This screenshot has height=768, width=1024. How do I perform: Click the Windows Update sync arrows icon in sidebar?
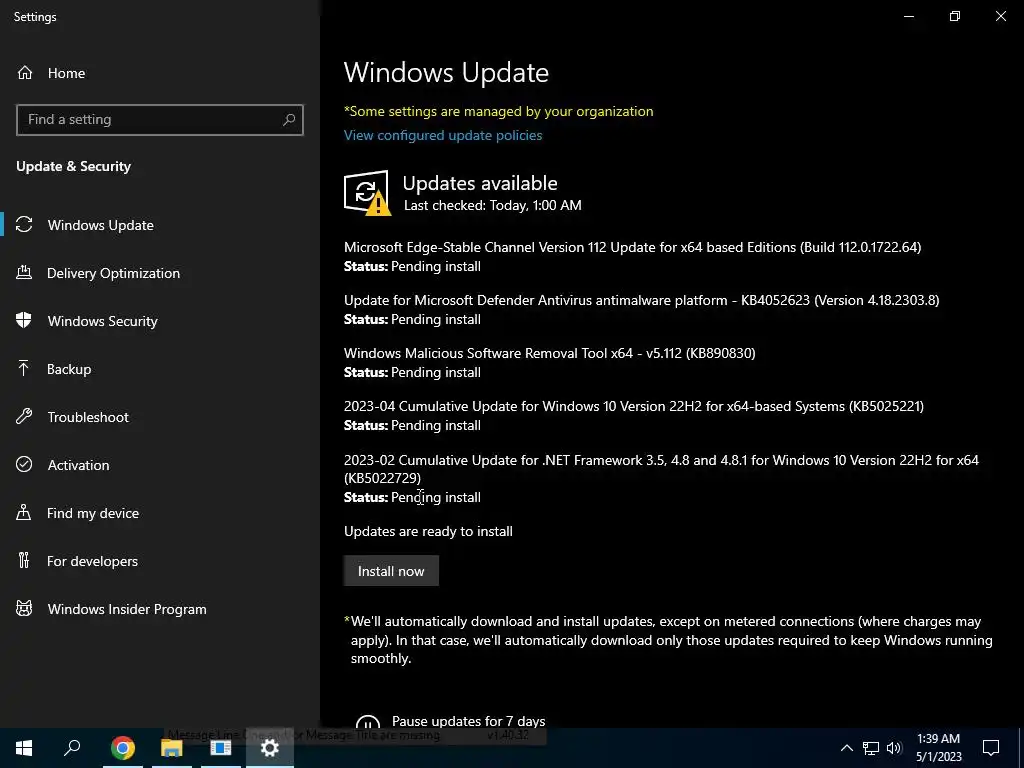coord(24,225)
